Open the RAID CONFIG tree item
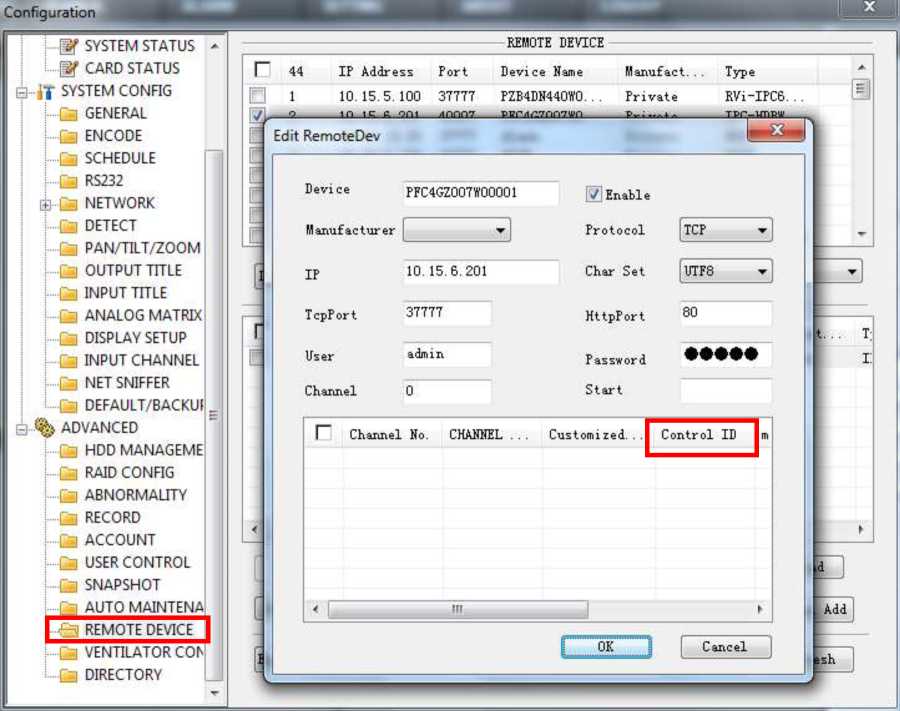Viewport: 900px width, 711px height. (129, 473)
